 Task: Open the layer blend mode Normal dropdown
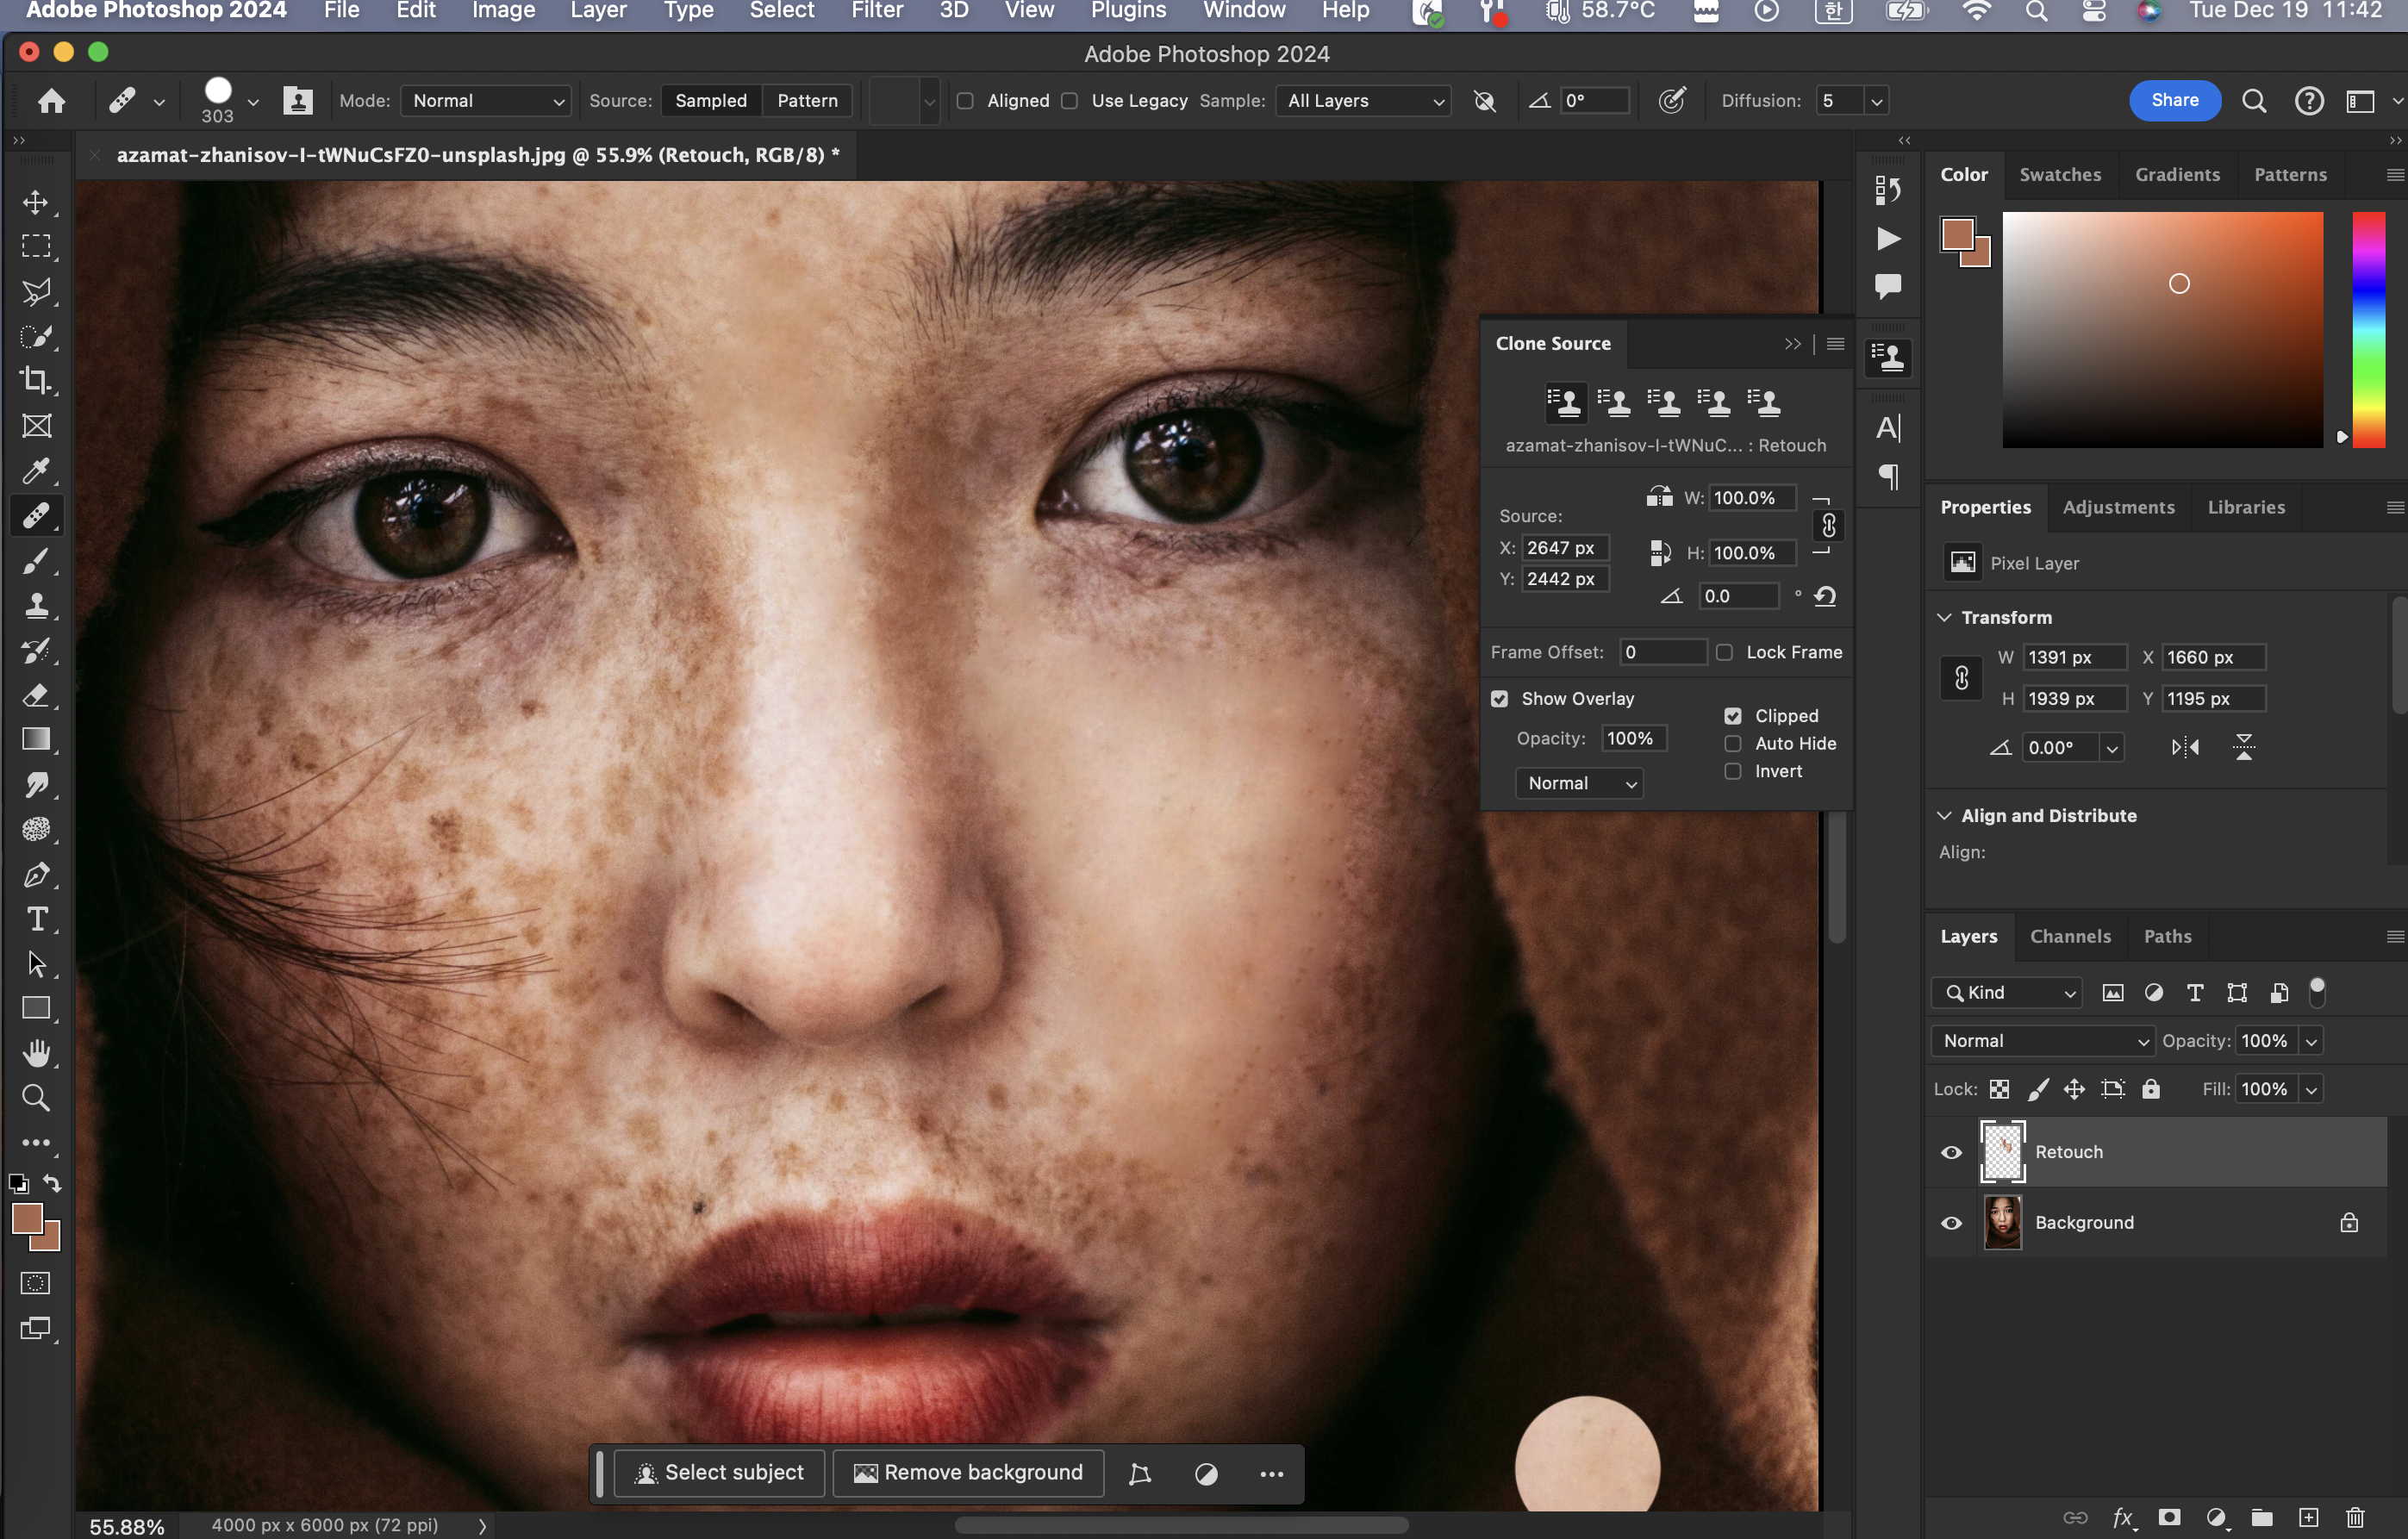click(x=2043, y=1041)
